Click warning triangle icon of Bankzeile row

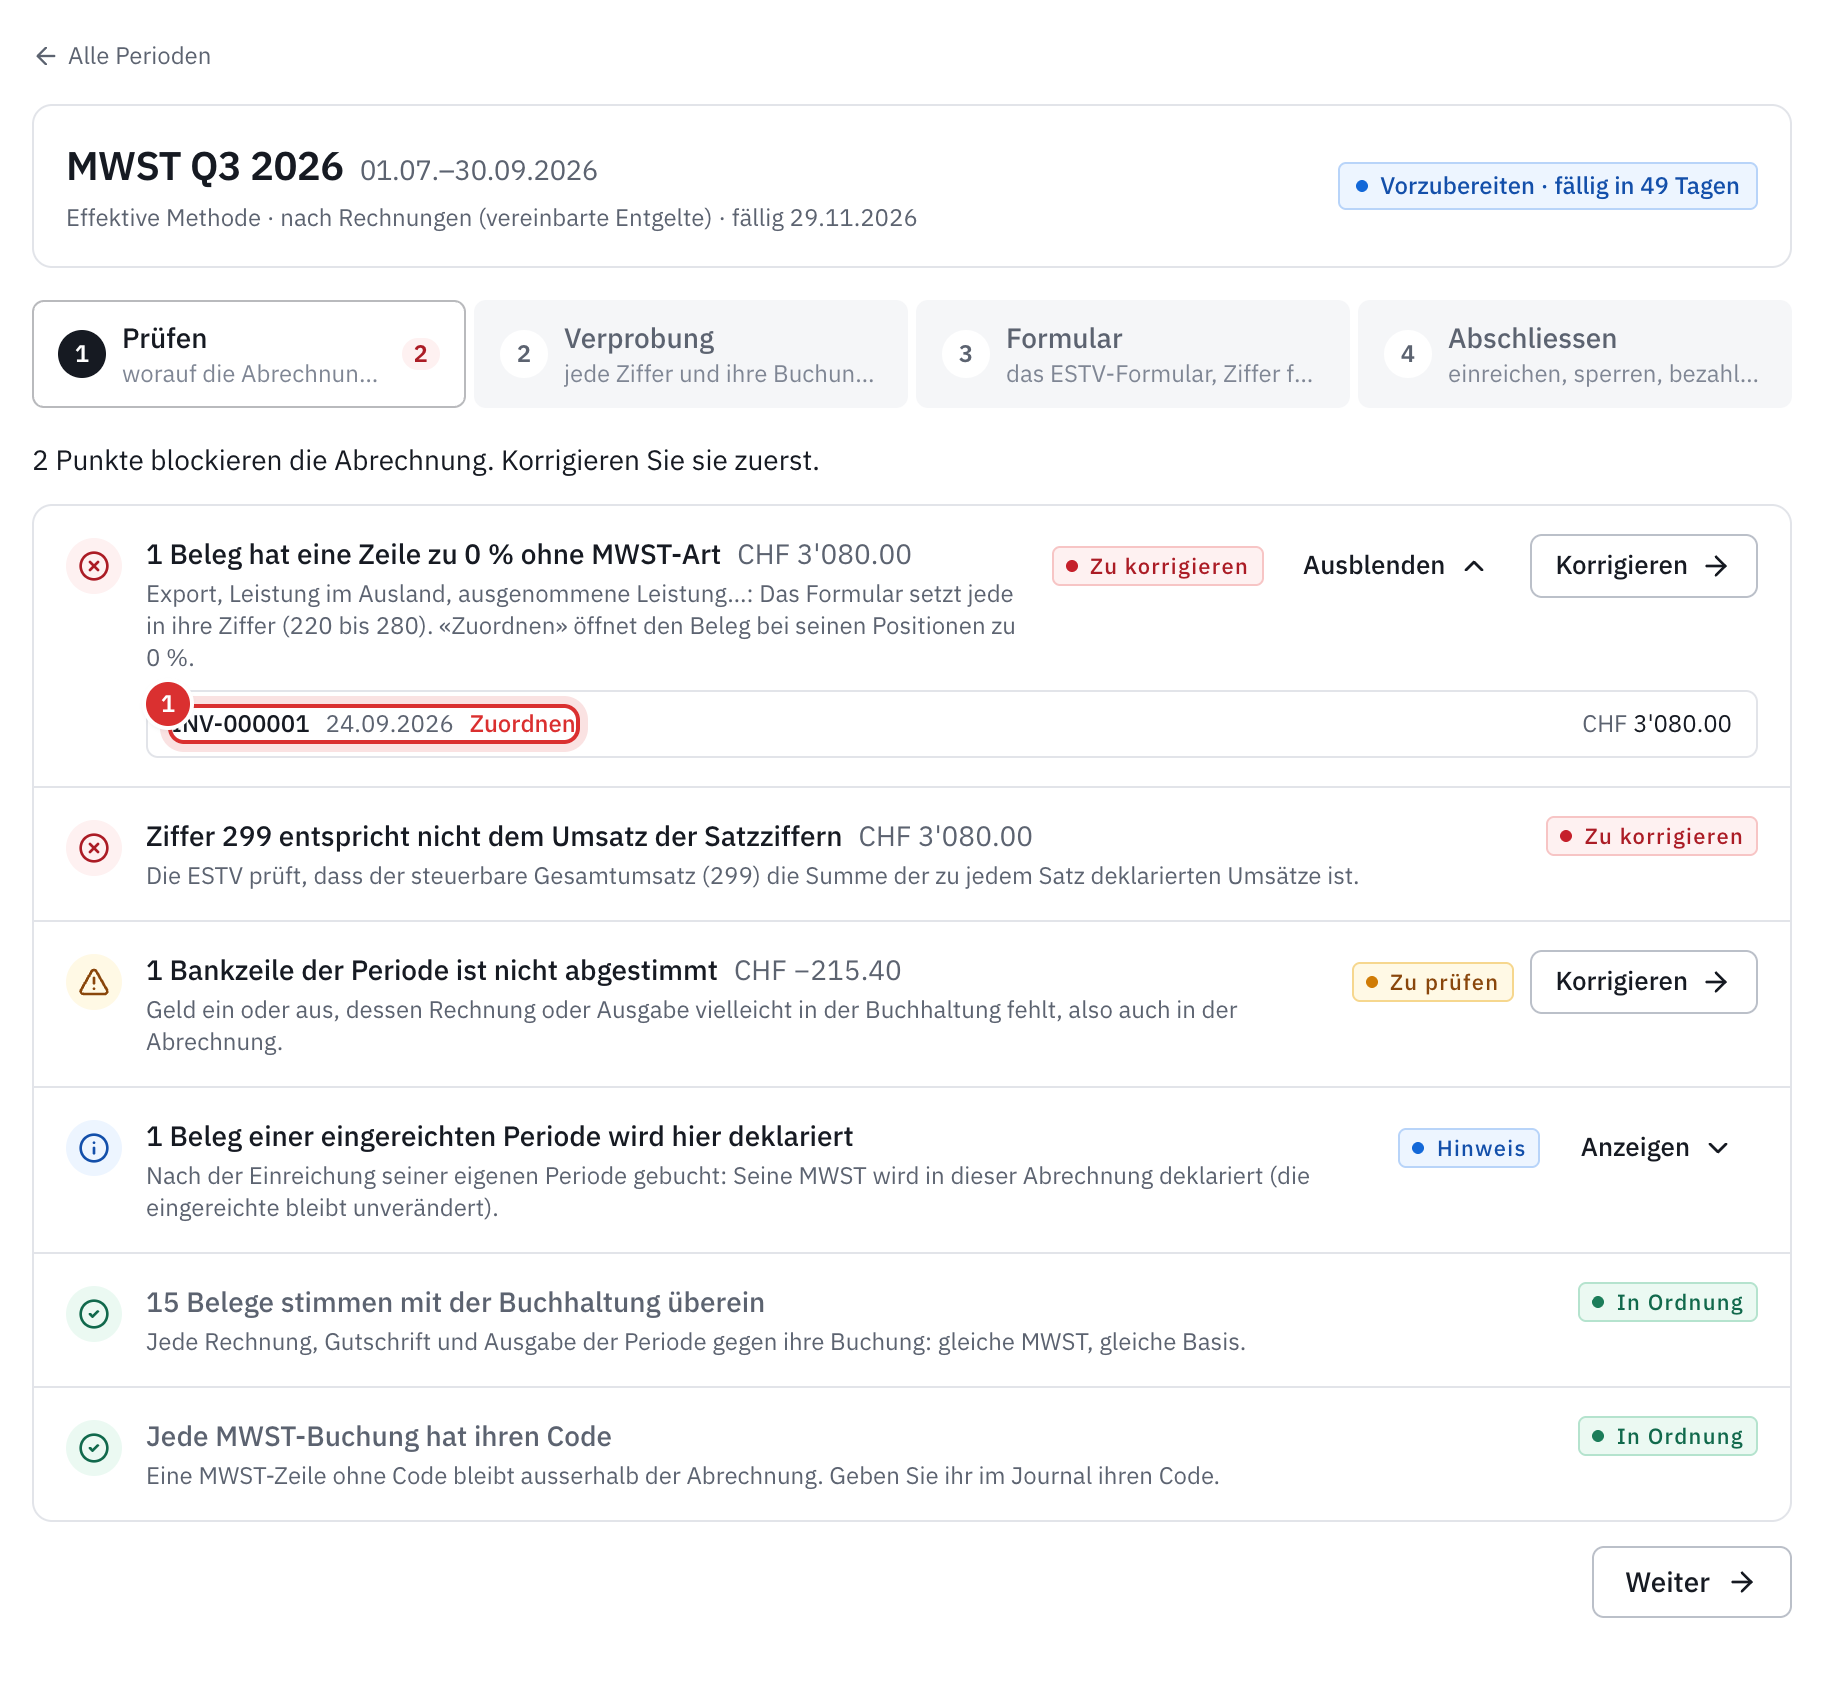pyautogui.click(x=94, y=982)
